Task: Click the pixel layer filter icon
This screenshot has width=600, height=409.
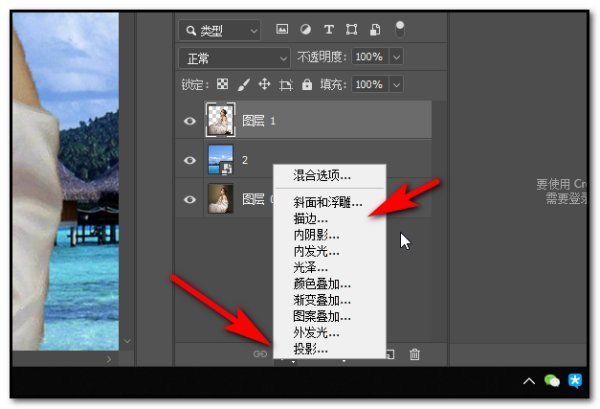Action: [282, 29]
